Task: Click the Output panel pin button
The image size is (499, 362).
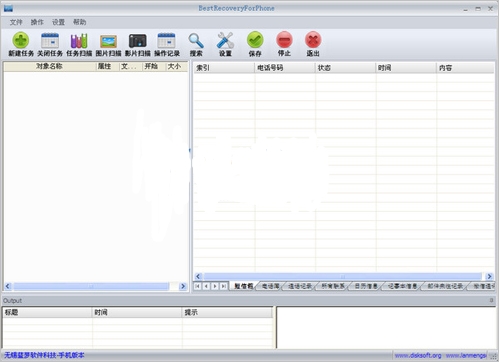Action: 491,300
